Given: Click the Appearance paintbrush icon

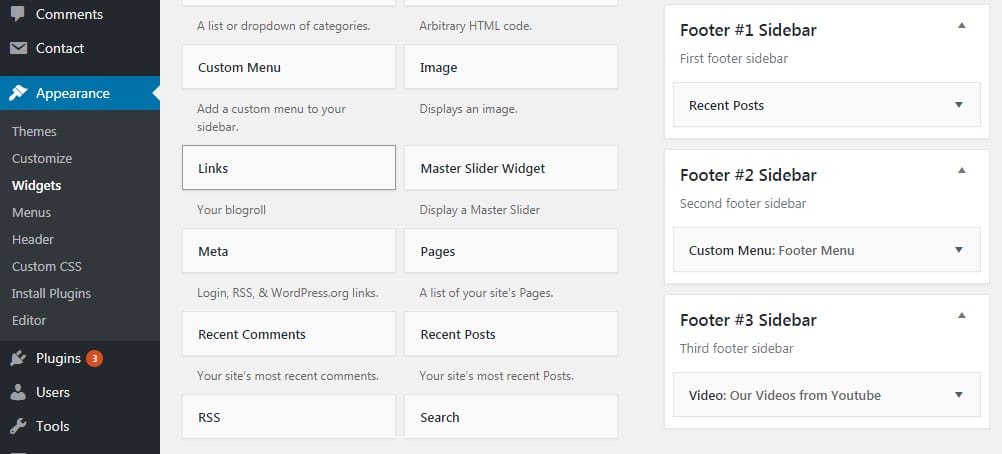Looking at the screenshot, I should tap(18, 93).
